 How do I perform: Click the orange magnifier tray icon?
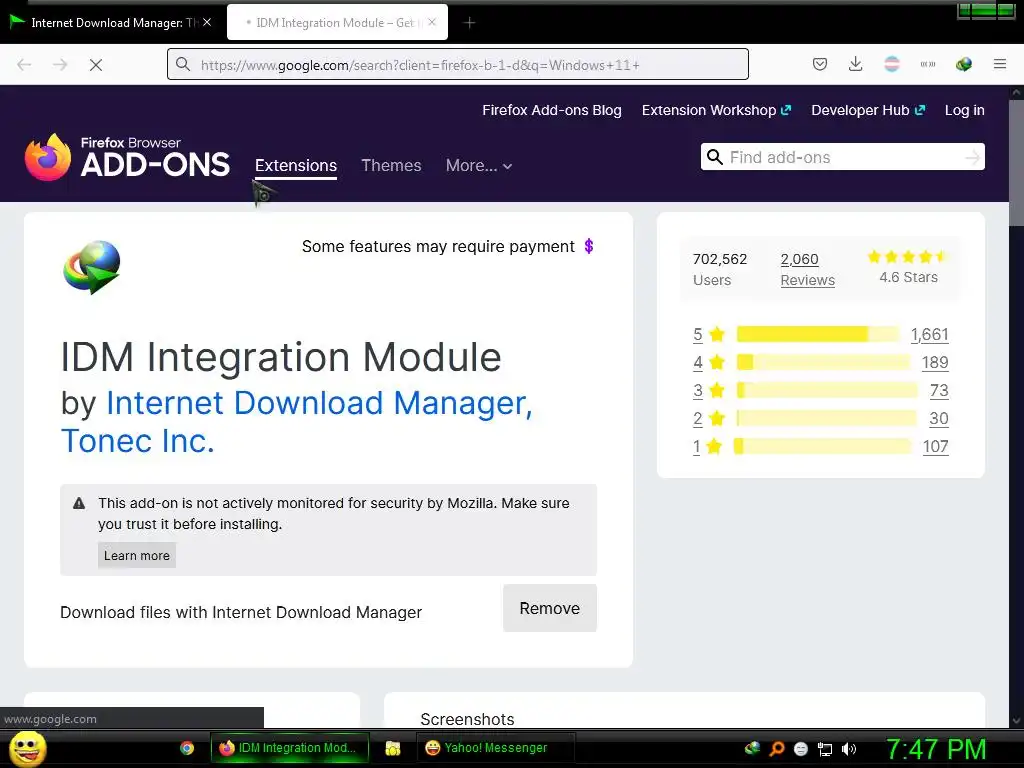point(777,748)
